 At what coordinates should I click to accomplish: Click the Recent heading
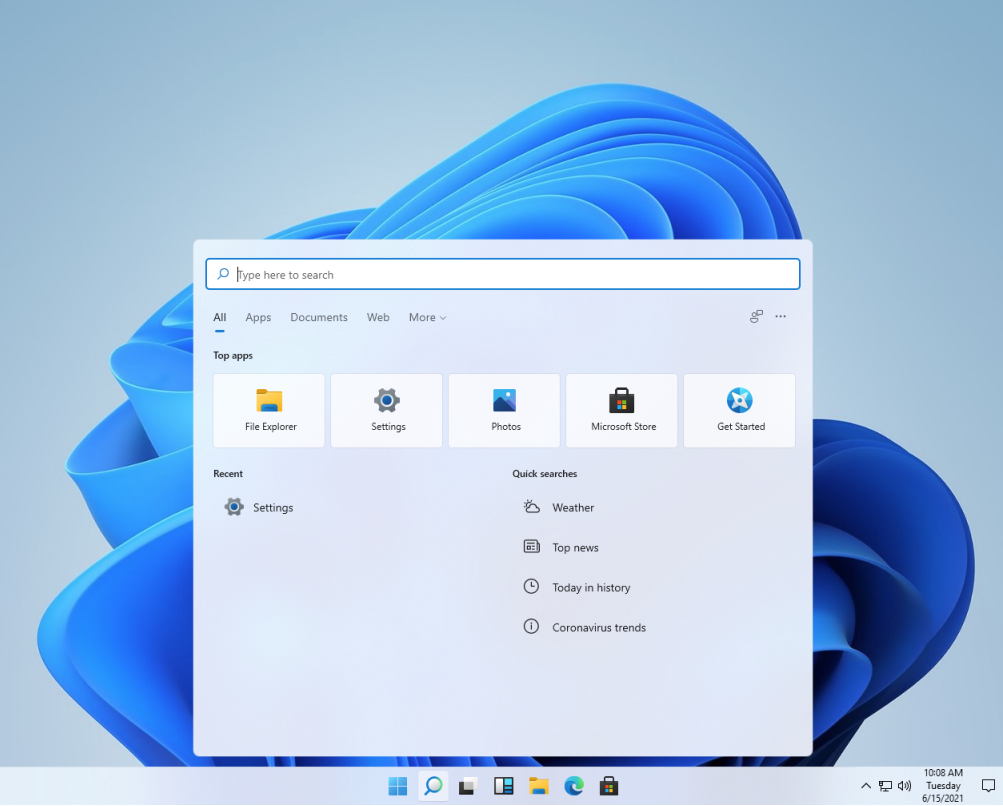[228, 474]
